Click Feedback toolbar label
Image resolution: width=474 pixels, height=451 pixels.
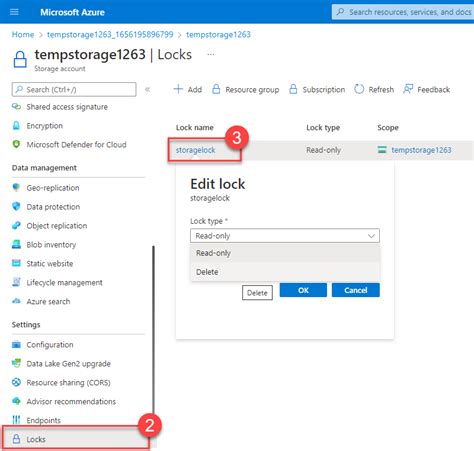433,89
